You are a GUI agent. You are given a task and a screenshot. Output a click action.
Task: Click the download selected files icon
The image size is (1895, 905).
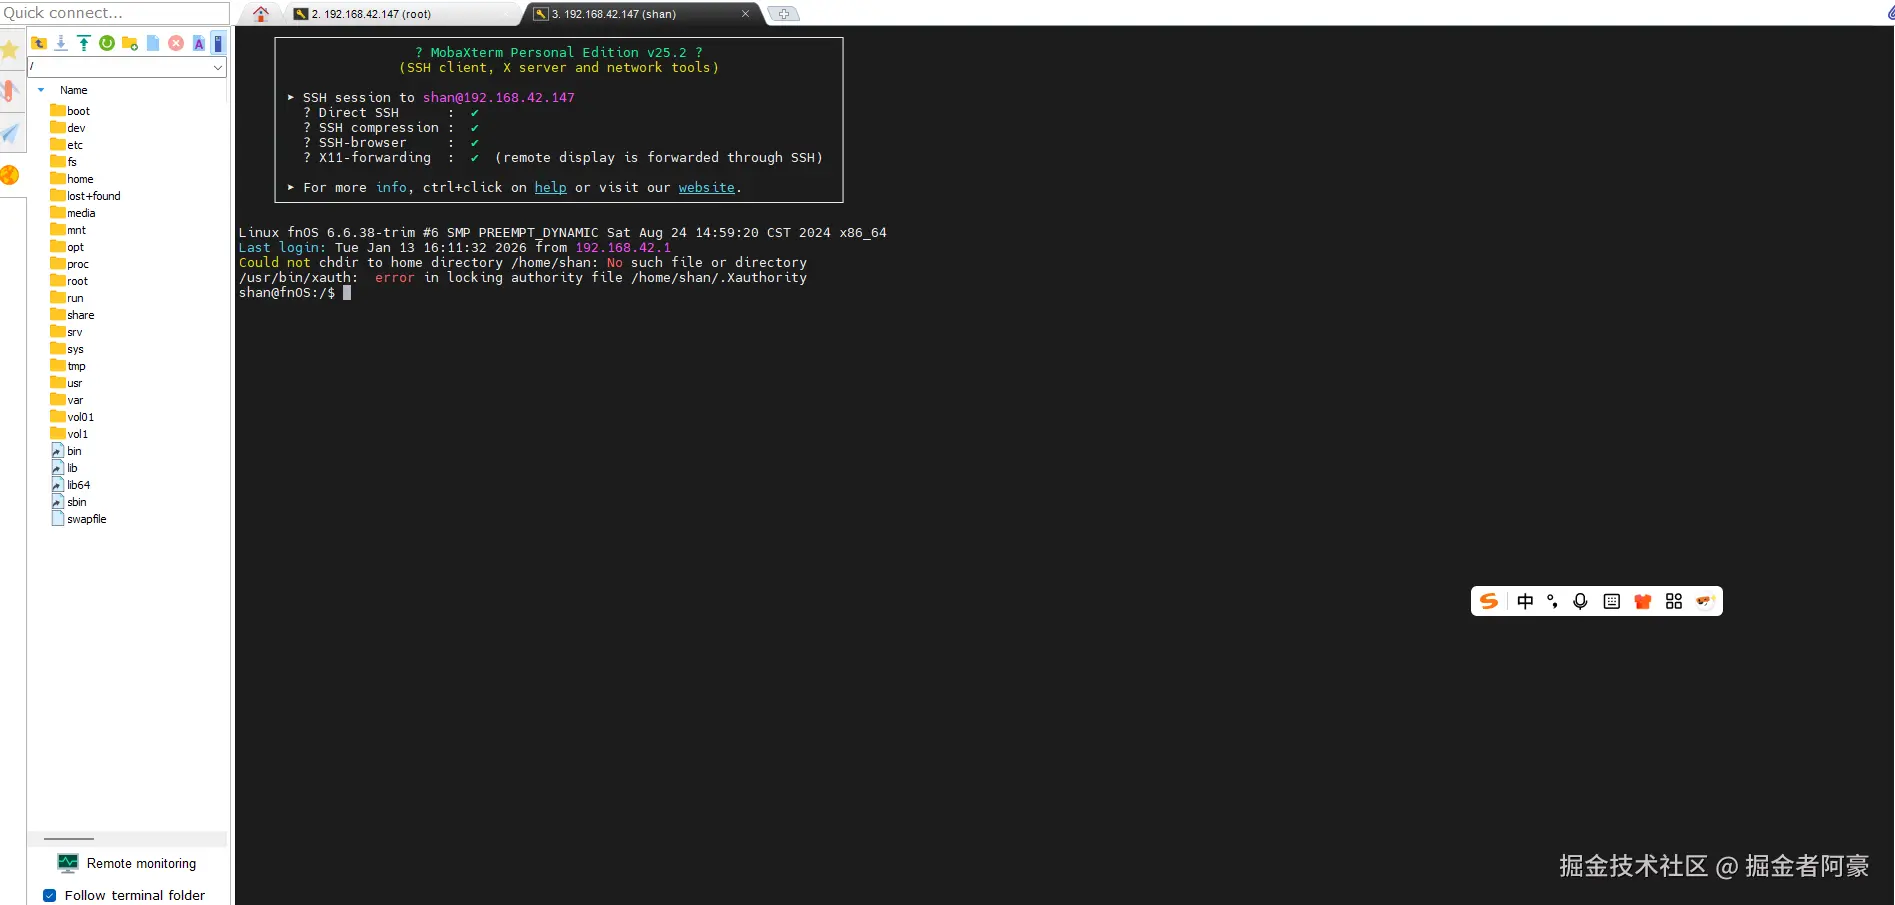coord(61,43)
